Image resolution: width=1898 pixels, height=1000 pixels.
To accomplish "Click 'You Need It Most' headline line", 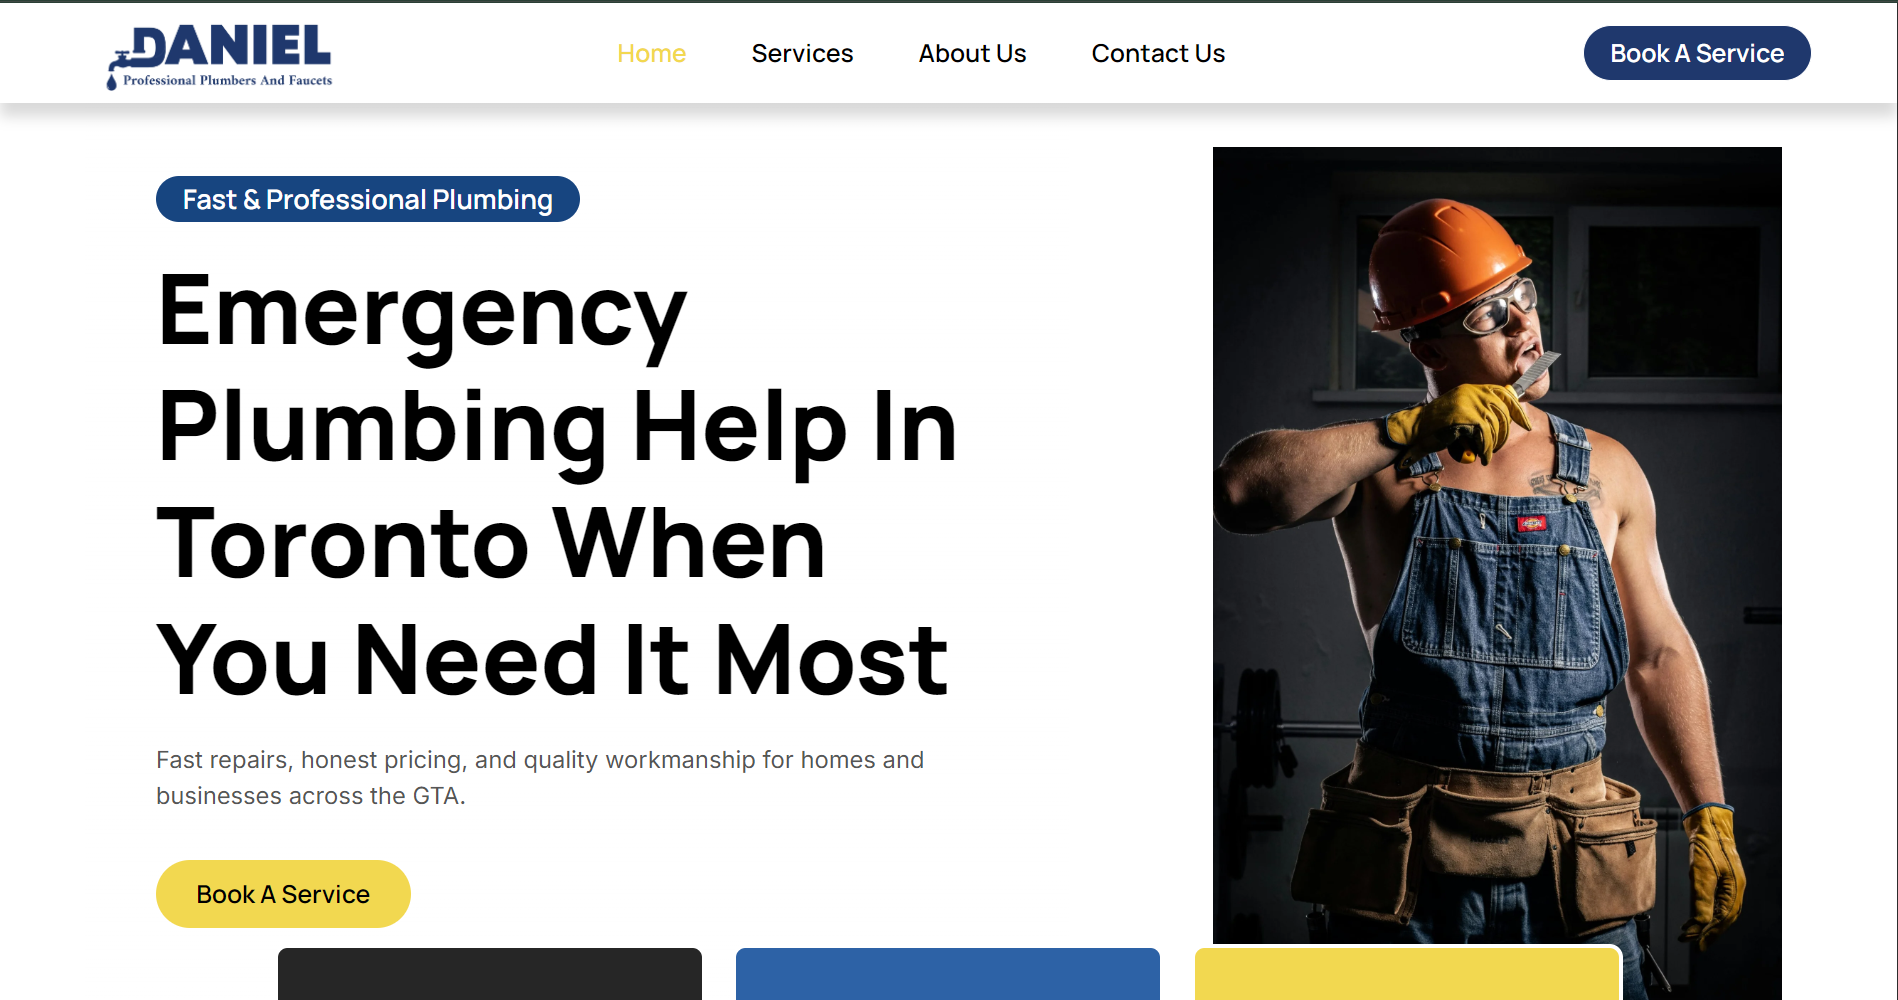I will [x=552, y=660].
